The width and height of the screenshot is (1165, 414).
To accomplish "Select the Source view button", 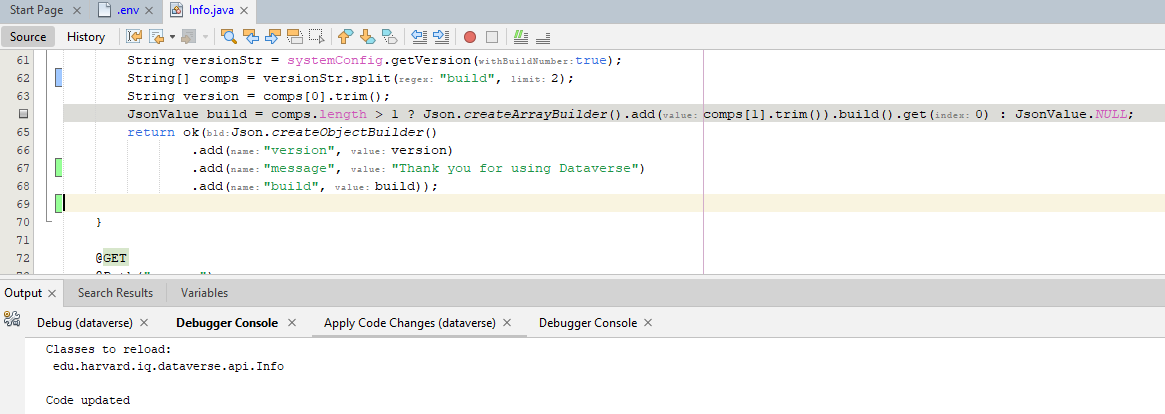I will tap(28, 37).
